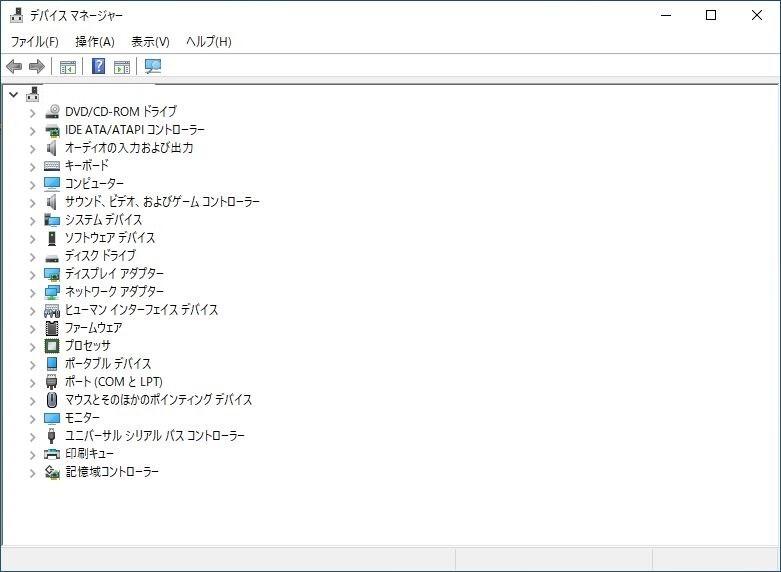
Task: Click the mouse icon beside マウスとそのほかのポインティング デバイス
Action: [52, 400]
